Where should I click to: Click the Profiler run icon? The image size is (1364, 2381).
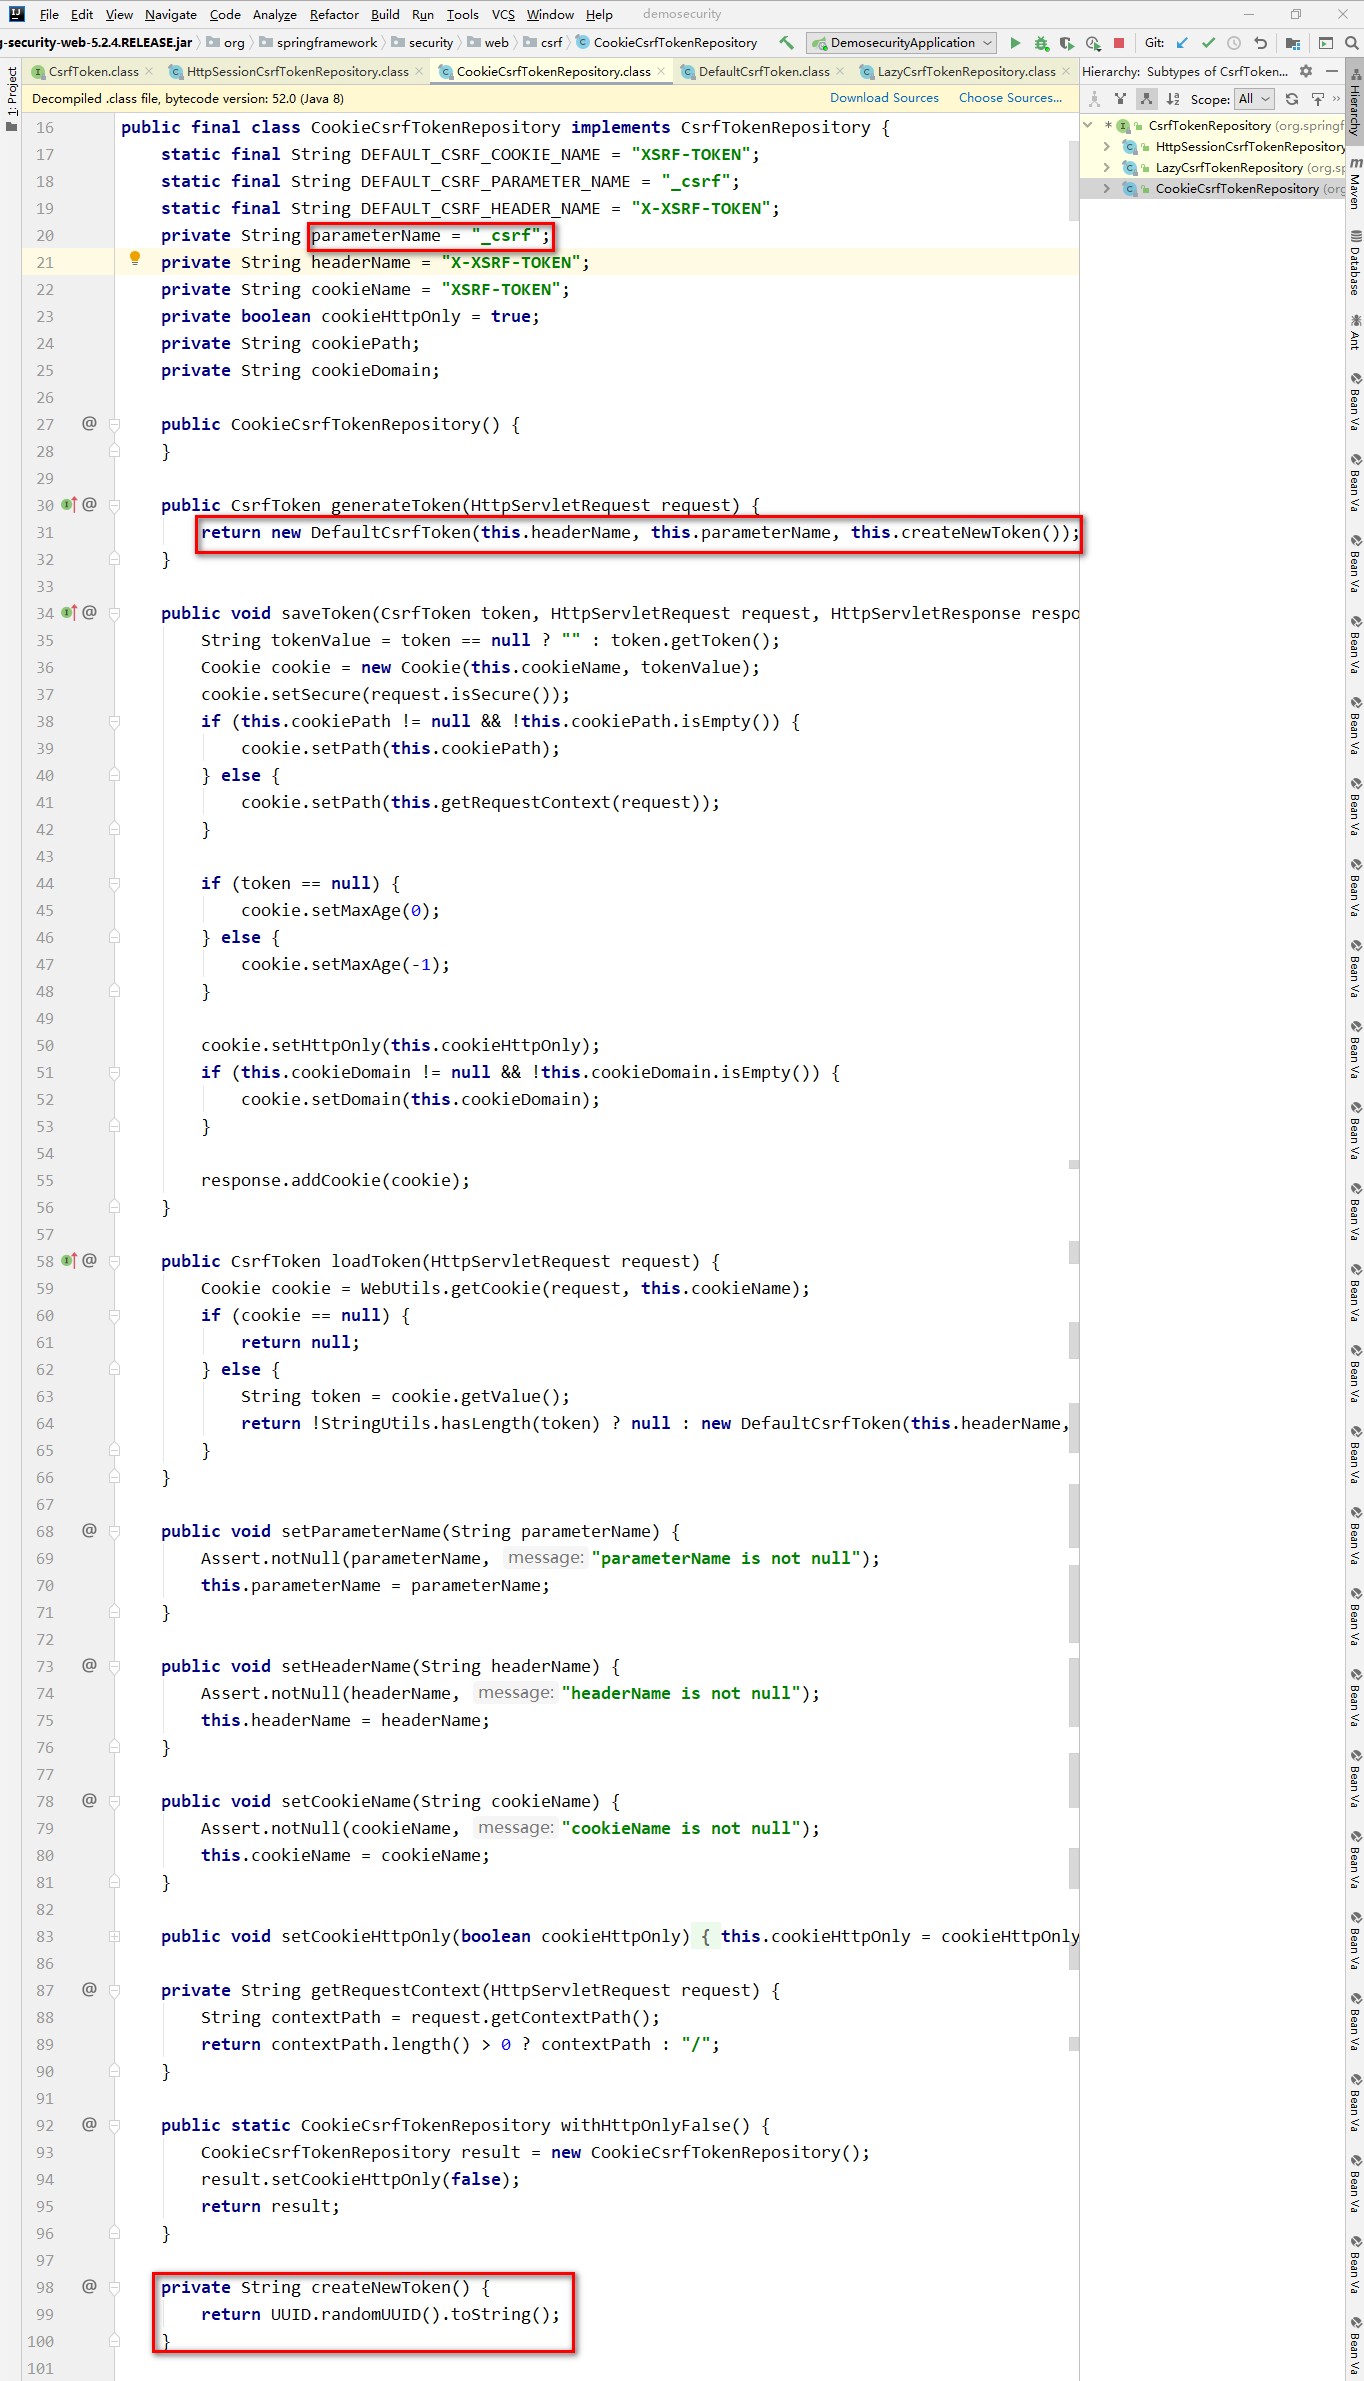click(1093, 43)
